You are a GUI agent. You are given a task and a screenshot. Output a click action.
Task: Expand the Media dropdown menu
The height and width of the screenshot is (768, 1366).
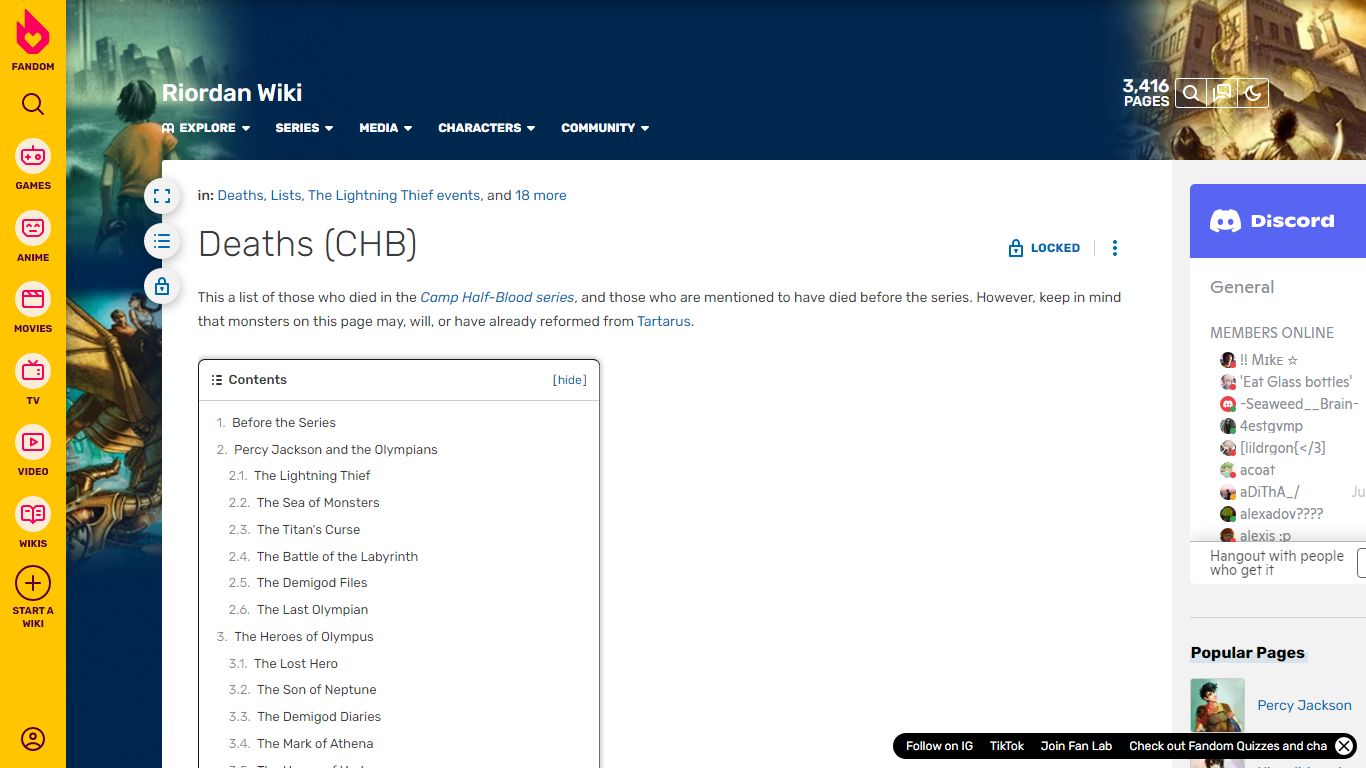386,128
